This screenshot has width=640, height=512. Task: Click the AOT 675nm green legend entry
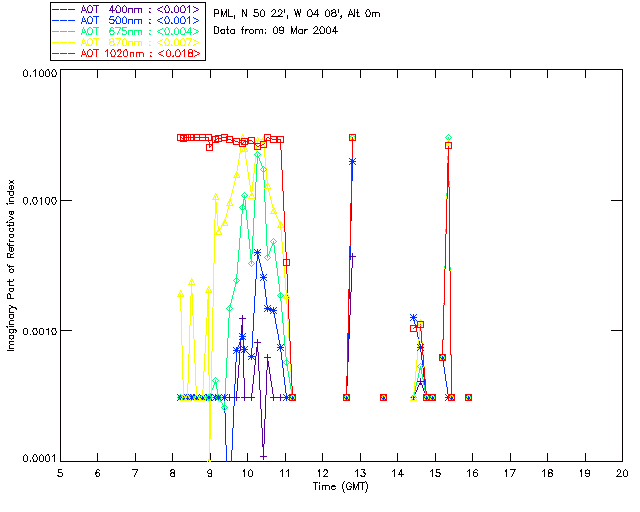(x=126, y=31)
